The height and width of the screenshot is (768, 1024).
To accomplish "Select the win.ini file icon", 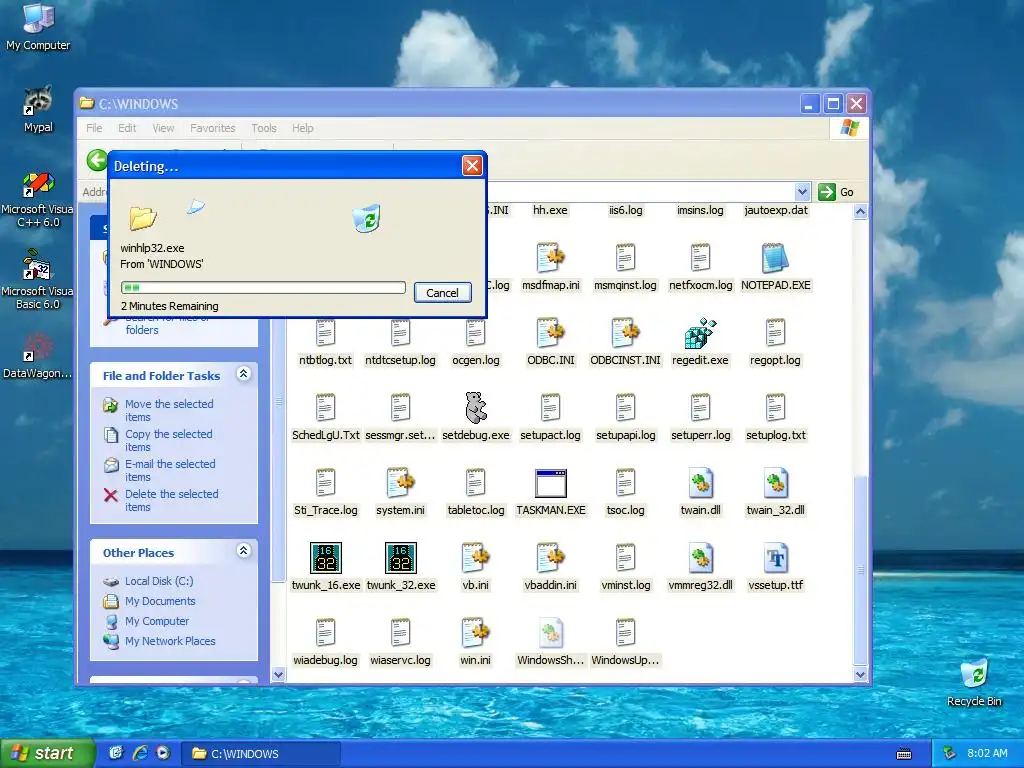I will coord(475,633).
